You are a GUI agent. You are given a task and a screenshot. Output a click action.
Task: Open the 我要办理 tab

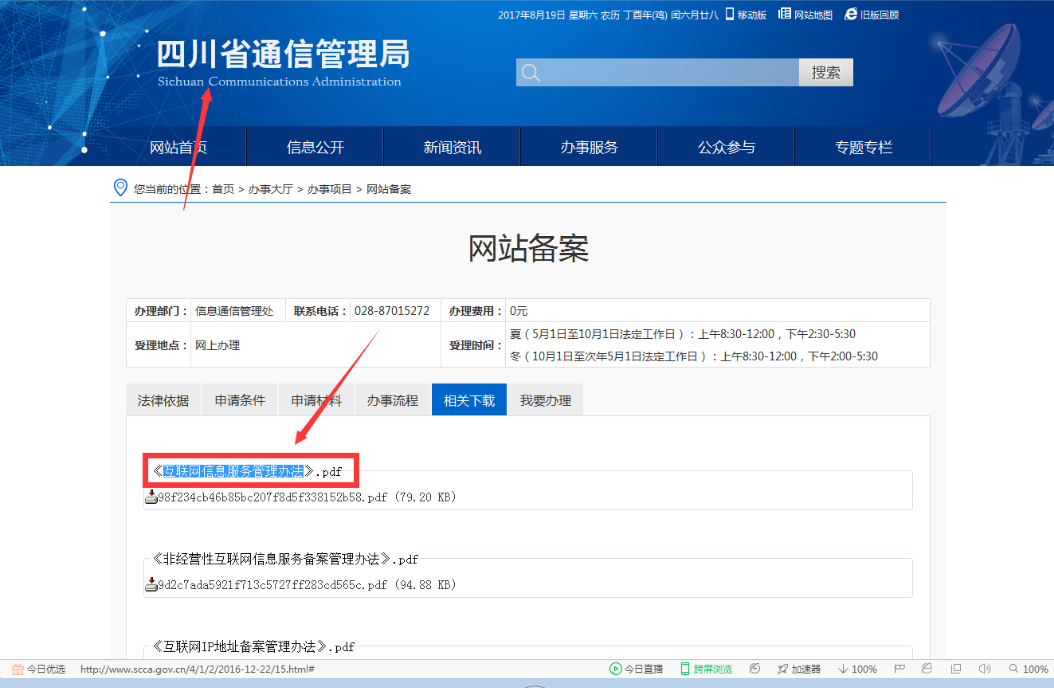click(545, 400)
